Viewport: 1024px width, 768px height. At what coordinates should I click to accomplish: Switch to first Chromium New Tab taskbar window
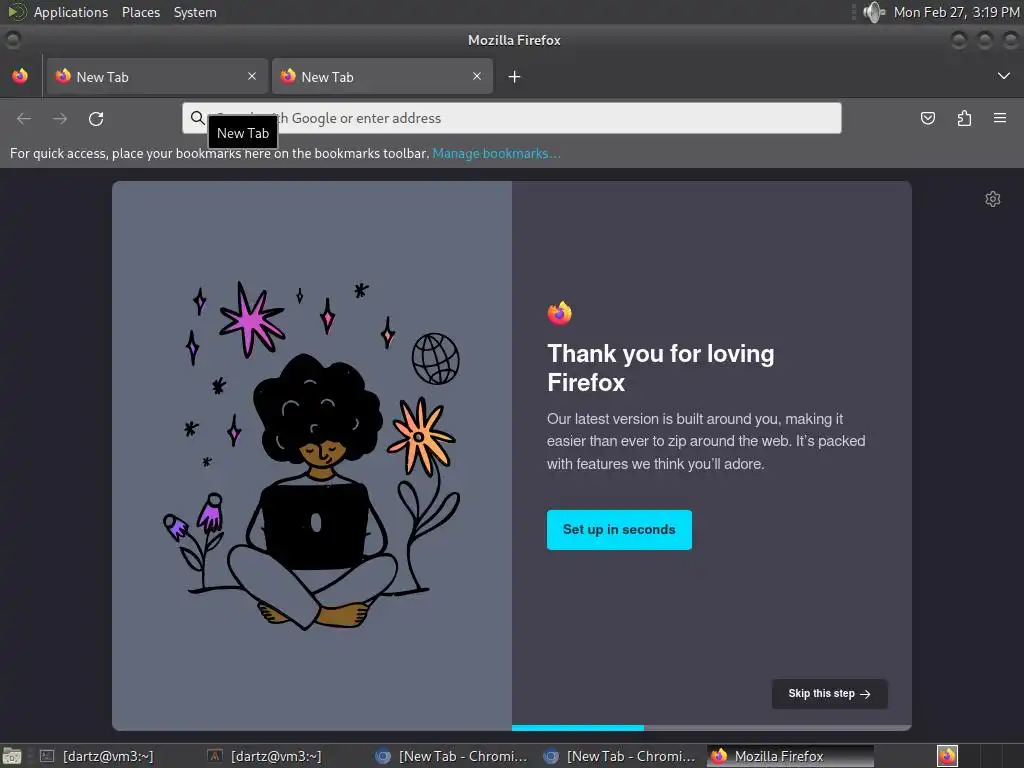pyautogui.click(x=452, y=756)
